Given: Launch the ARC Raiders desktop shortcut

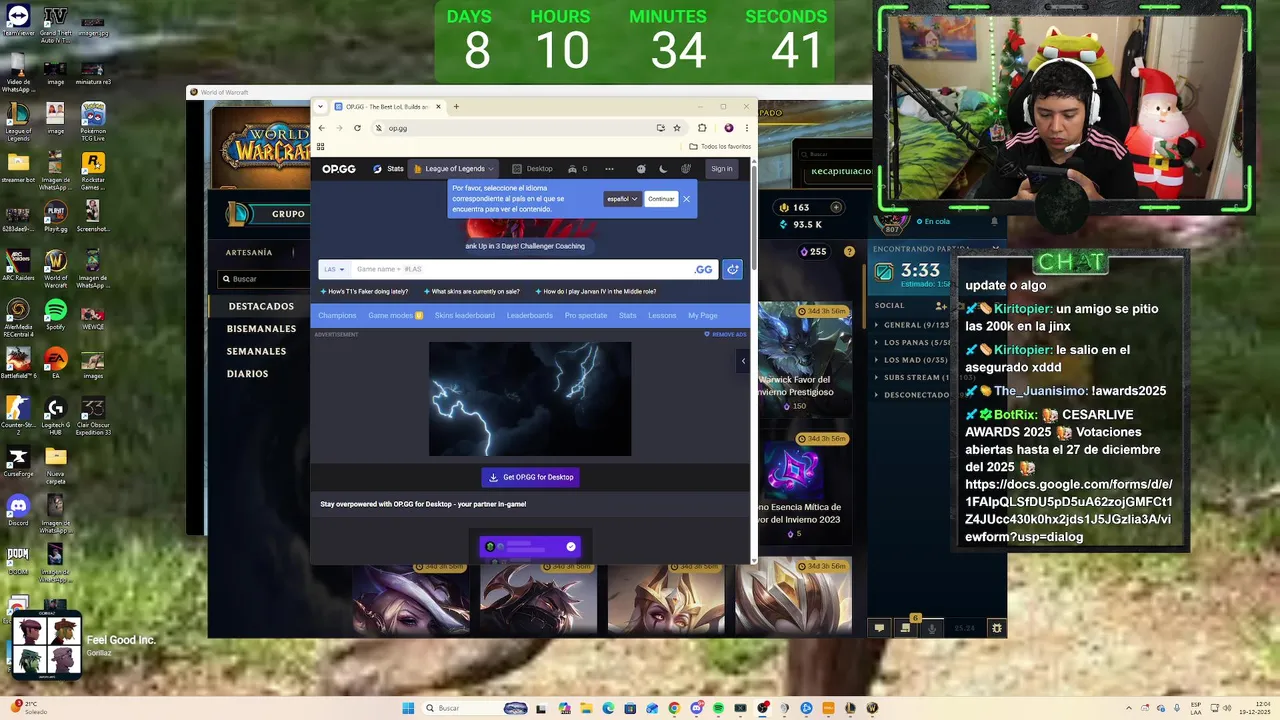Looking at the screenshot, I should click(18, 266).
